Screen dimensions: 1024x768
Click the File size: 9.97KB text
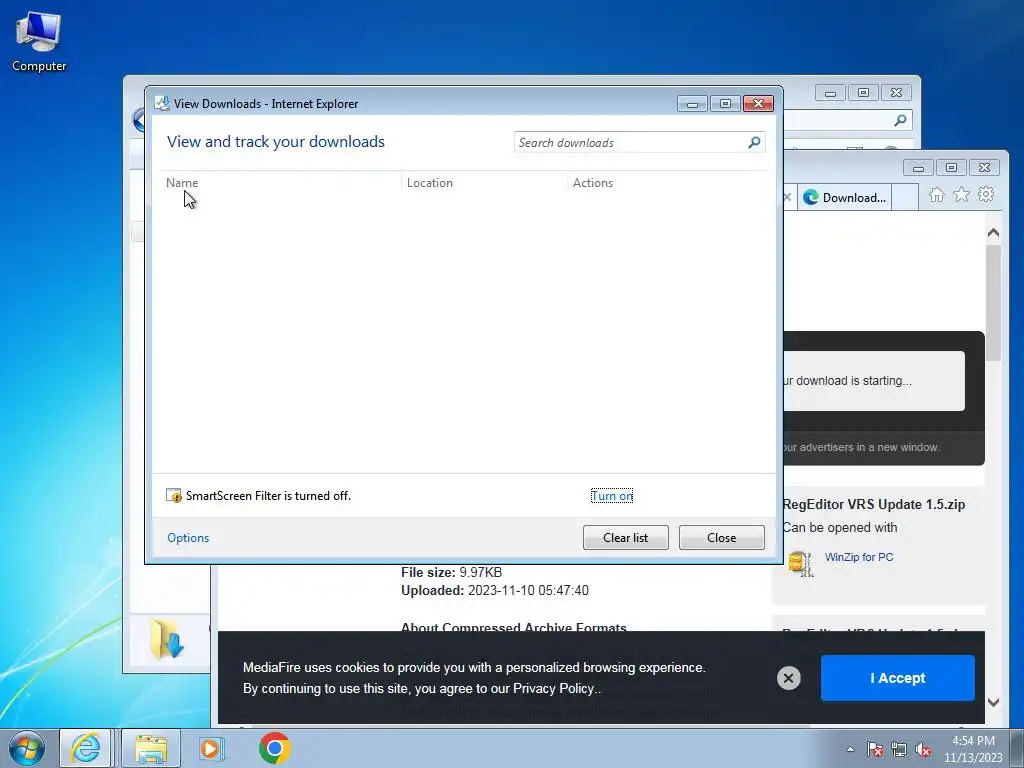[x=451, y=573]
